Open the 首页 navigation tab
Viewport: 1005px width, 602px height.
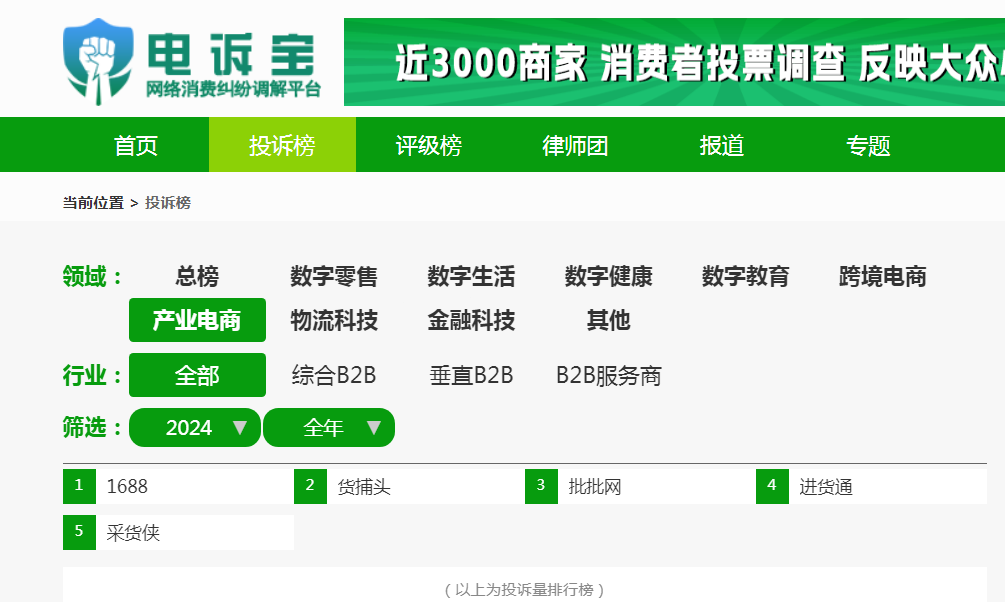point(136,145)
